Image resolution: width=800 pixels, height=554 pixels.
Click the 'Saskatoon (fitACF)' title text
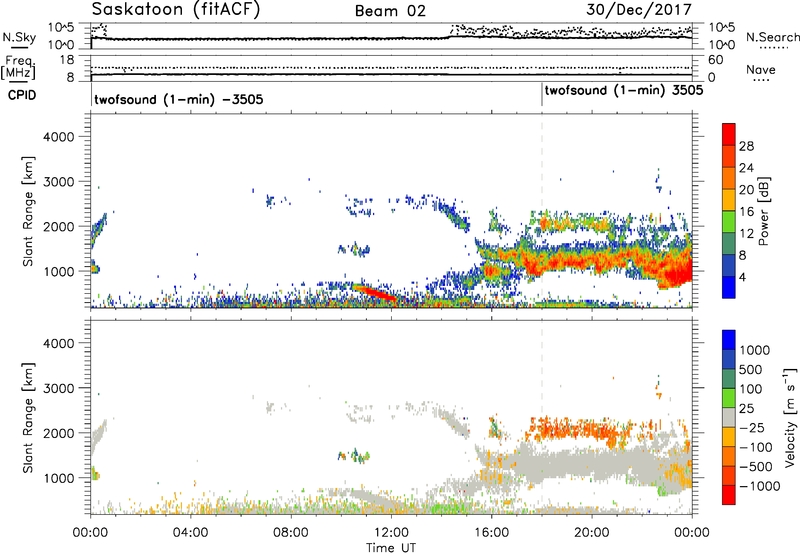point(176,10)
